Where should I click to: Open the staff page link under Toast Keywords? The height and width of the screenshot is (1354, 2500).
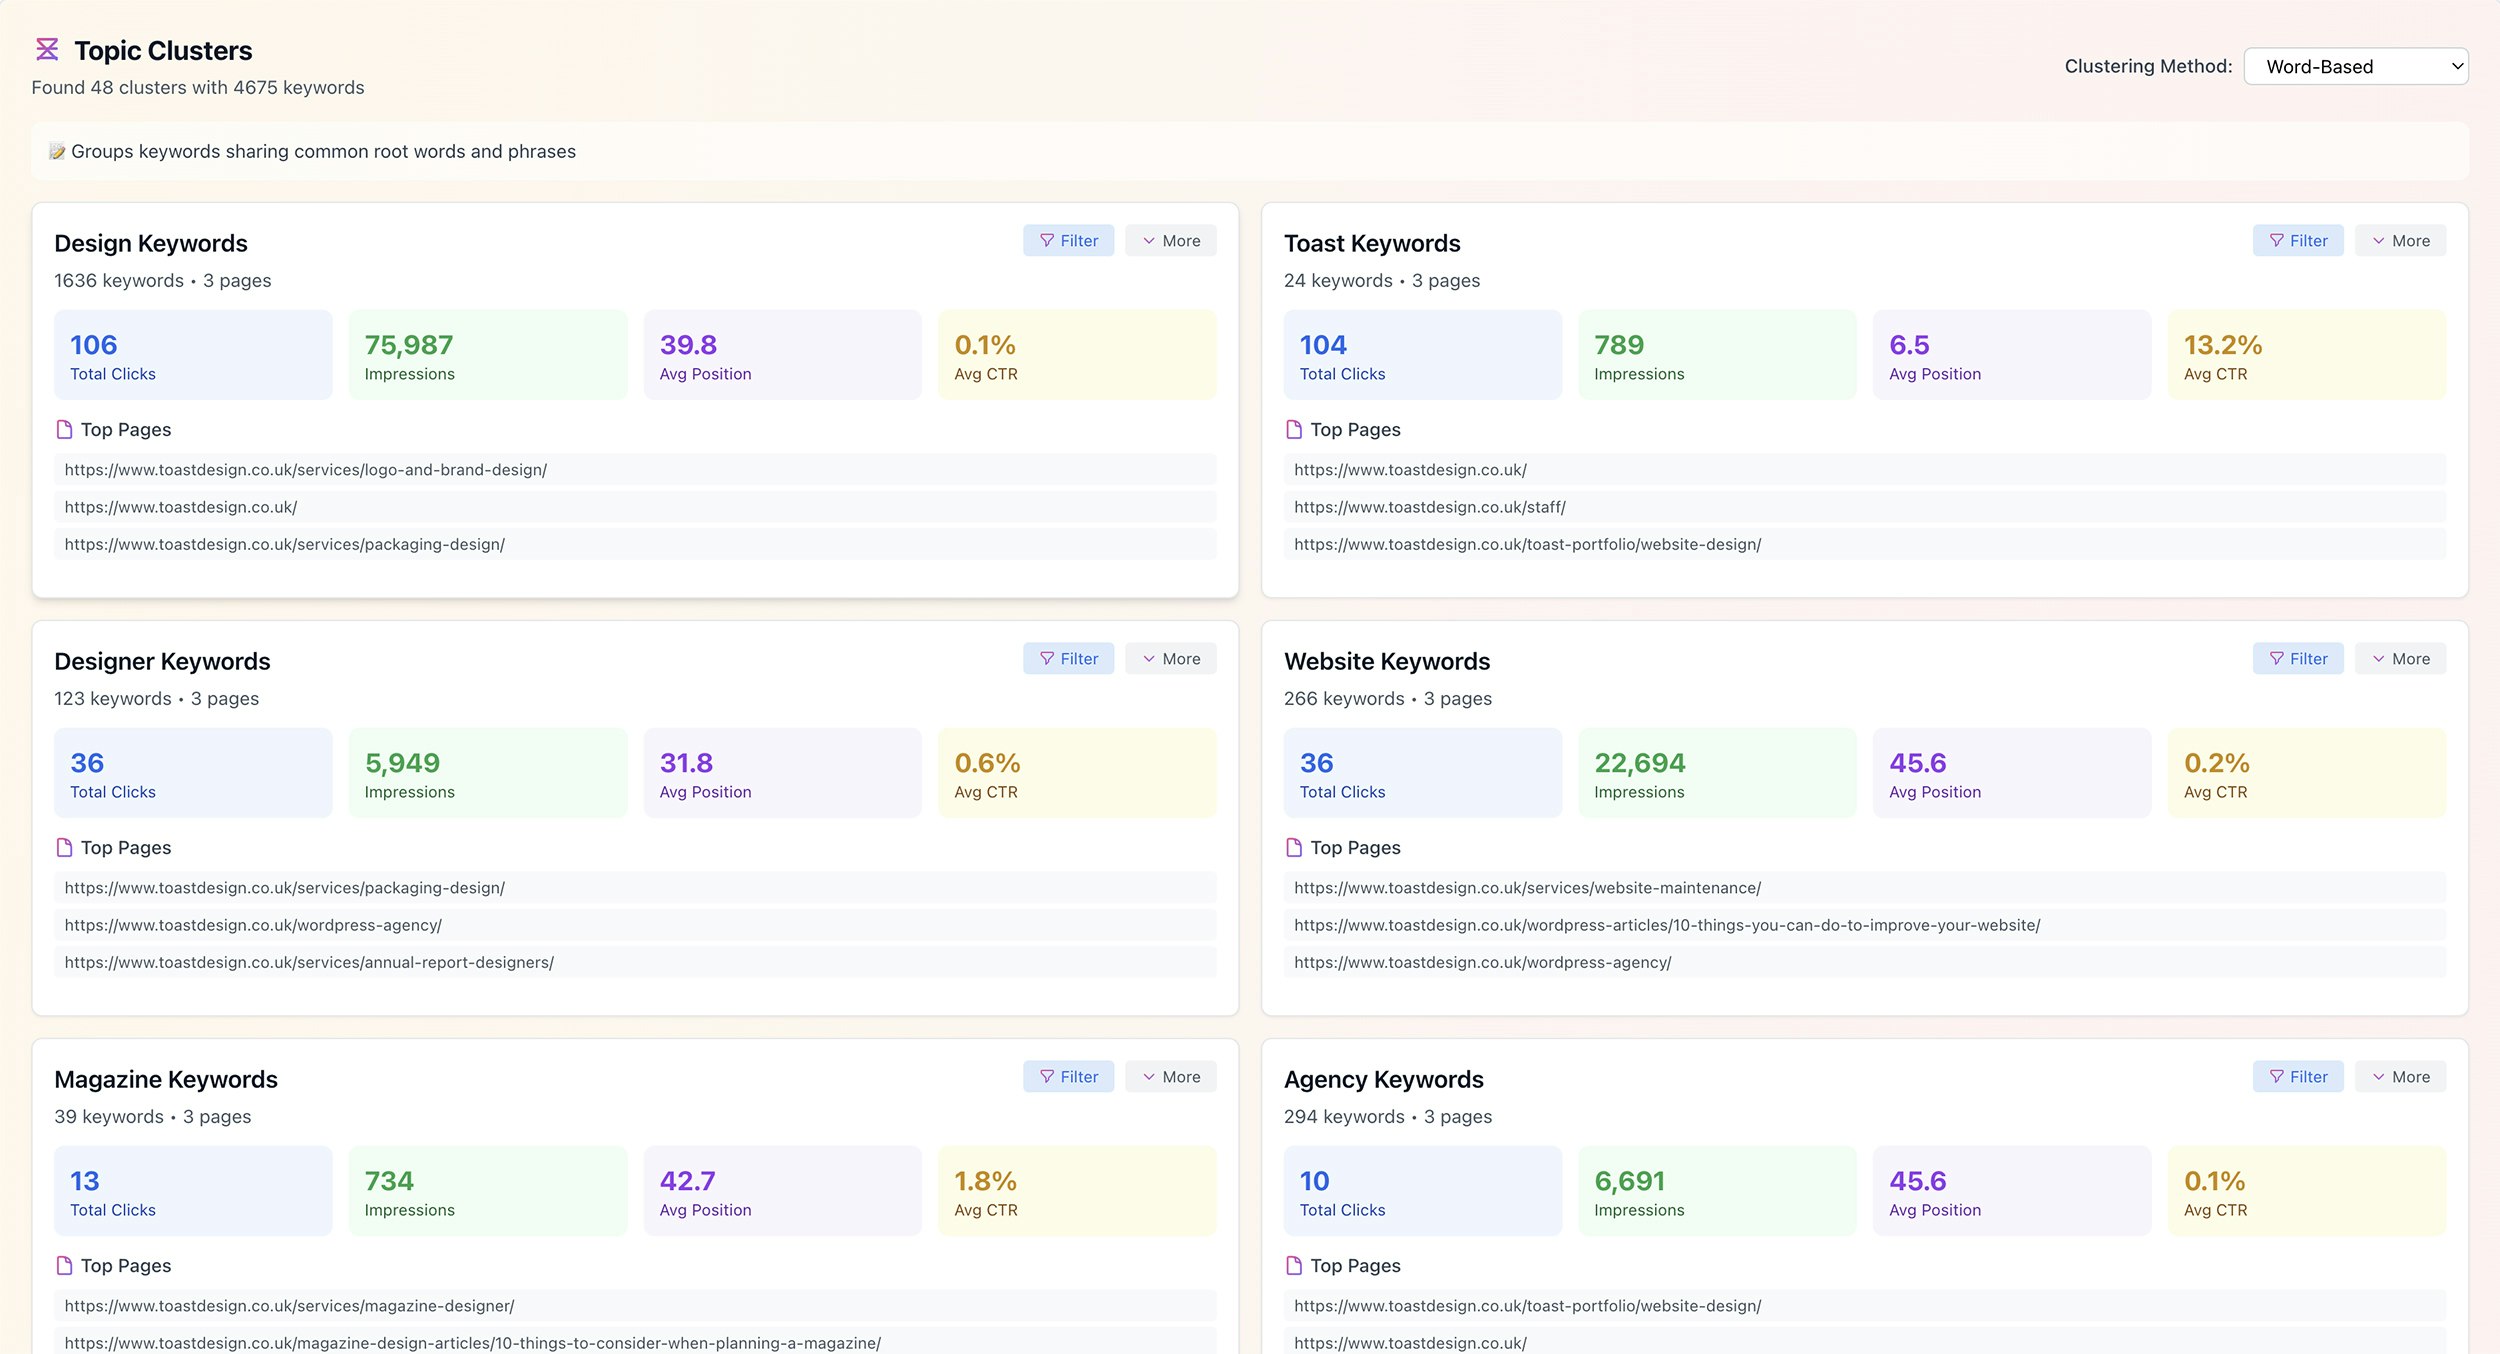tap(1429, 506)
